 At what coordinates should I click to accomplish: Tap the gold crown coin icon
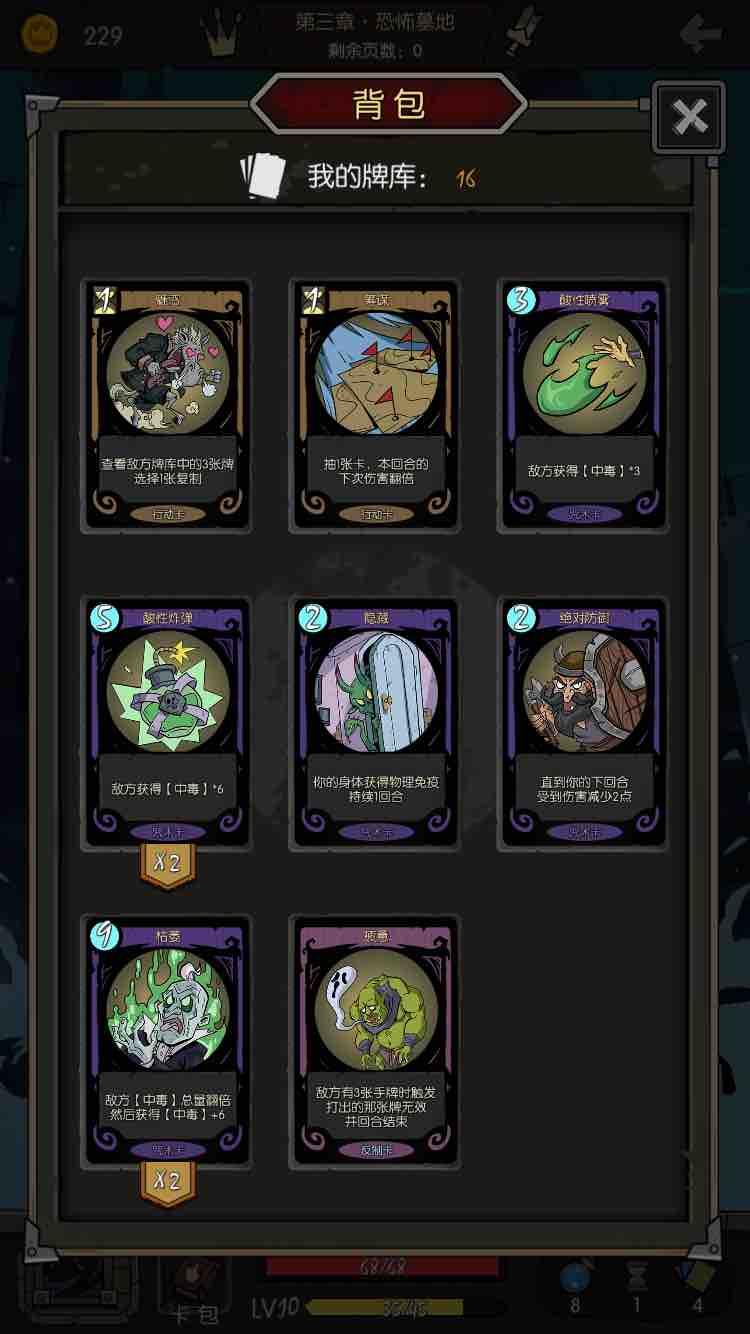click(x=39, y=35)
